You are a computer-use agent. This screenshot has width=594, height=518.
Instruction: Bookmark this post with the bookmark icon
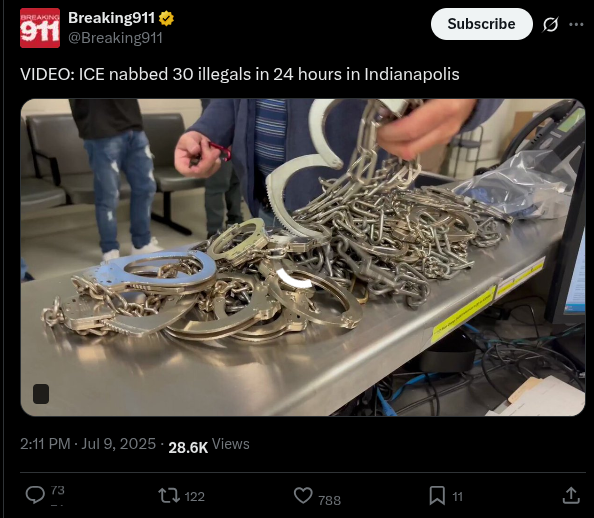[x=437, y=495]
